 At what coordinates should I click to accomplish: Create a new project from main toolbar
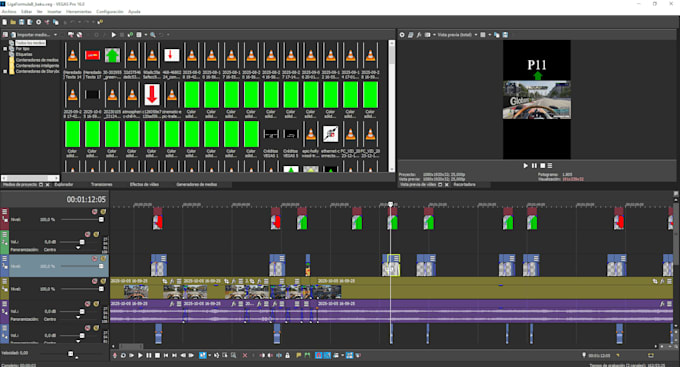click(x=5, y=22)
